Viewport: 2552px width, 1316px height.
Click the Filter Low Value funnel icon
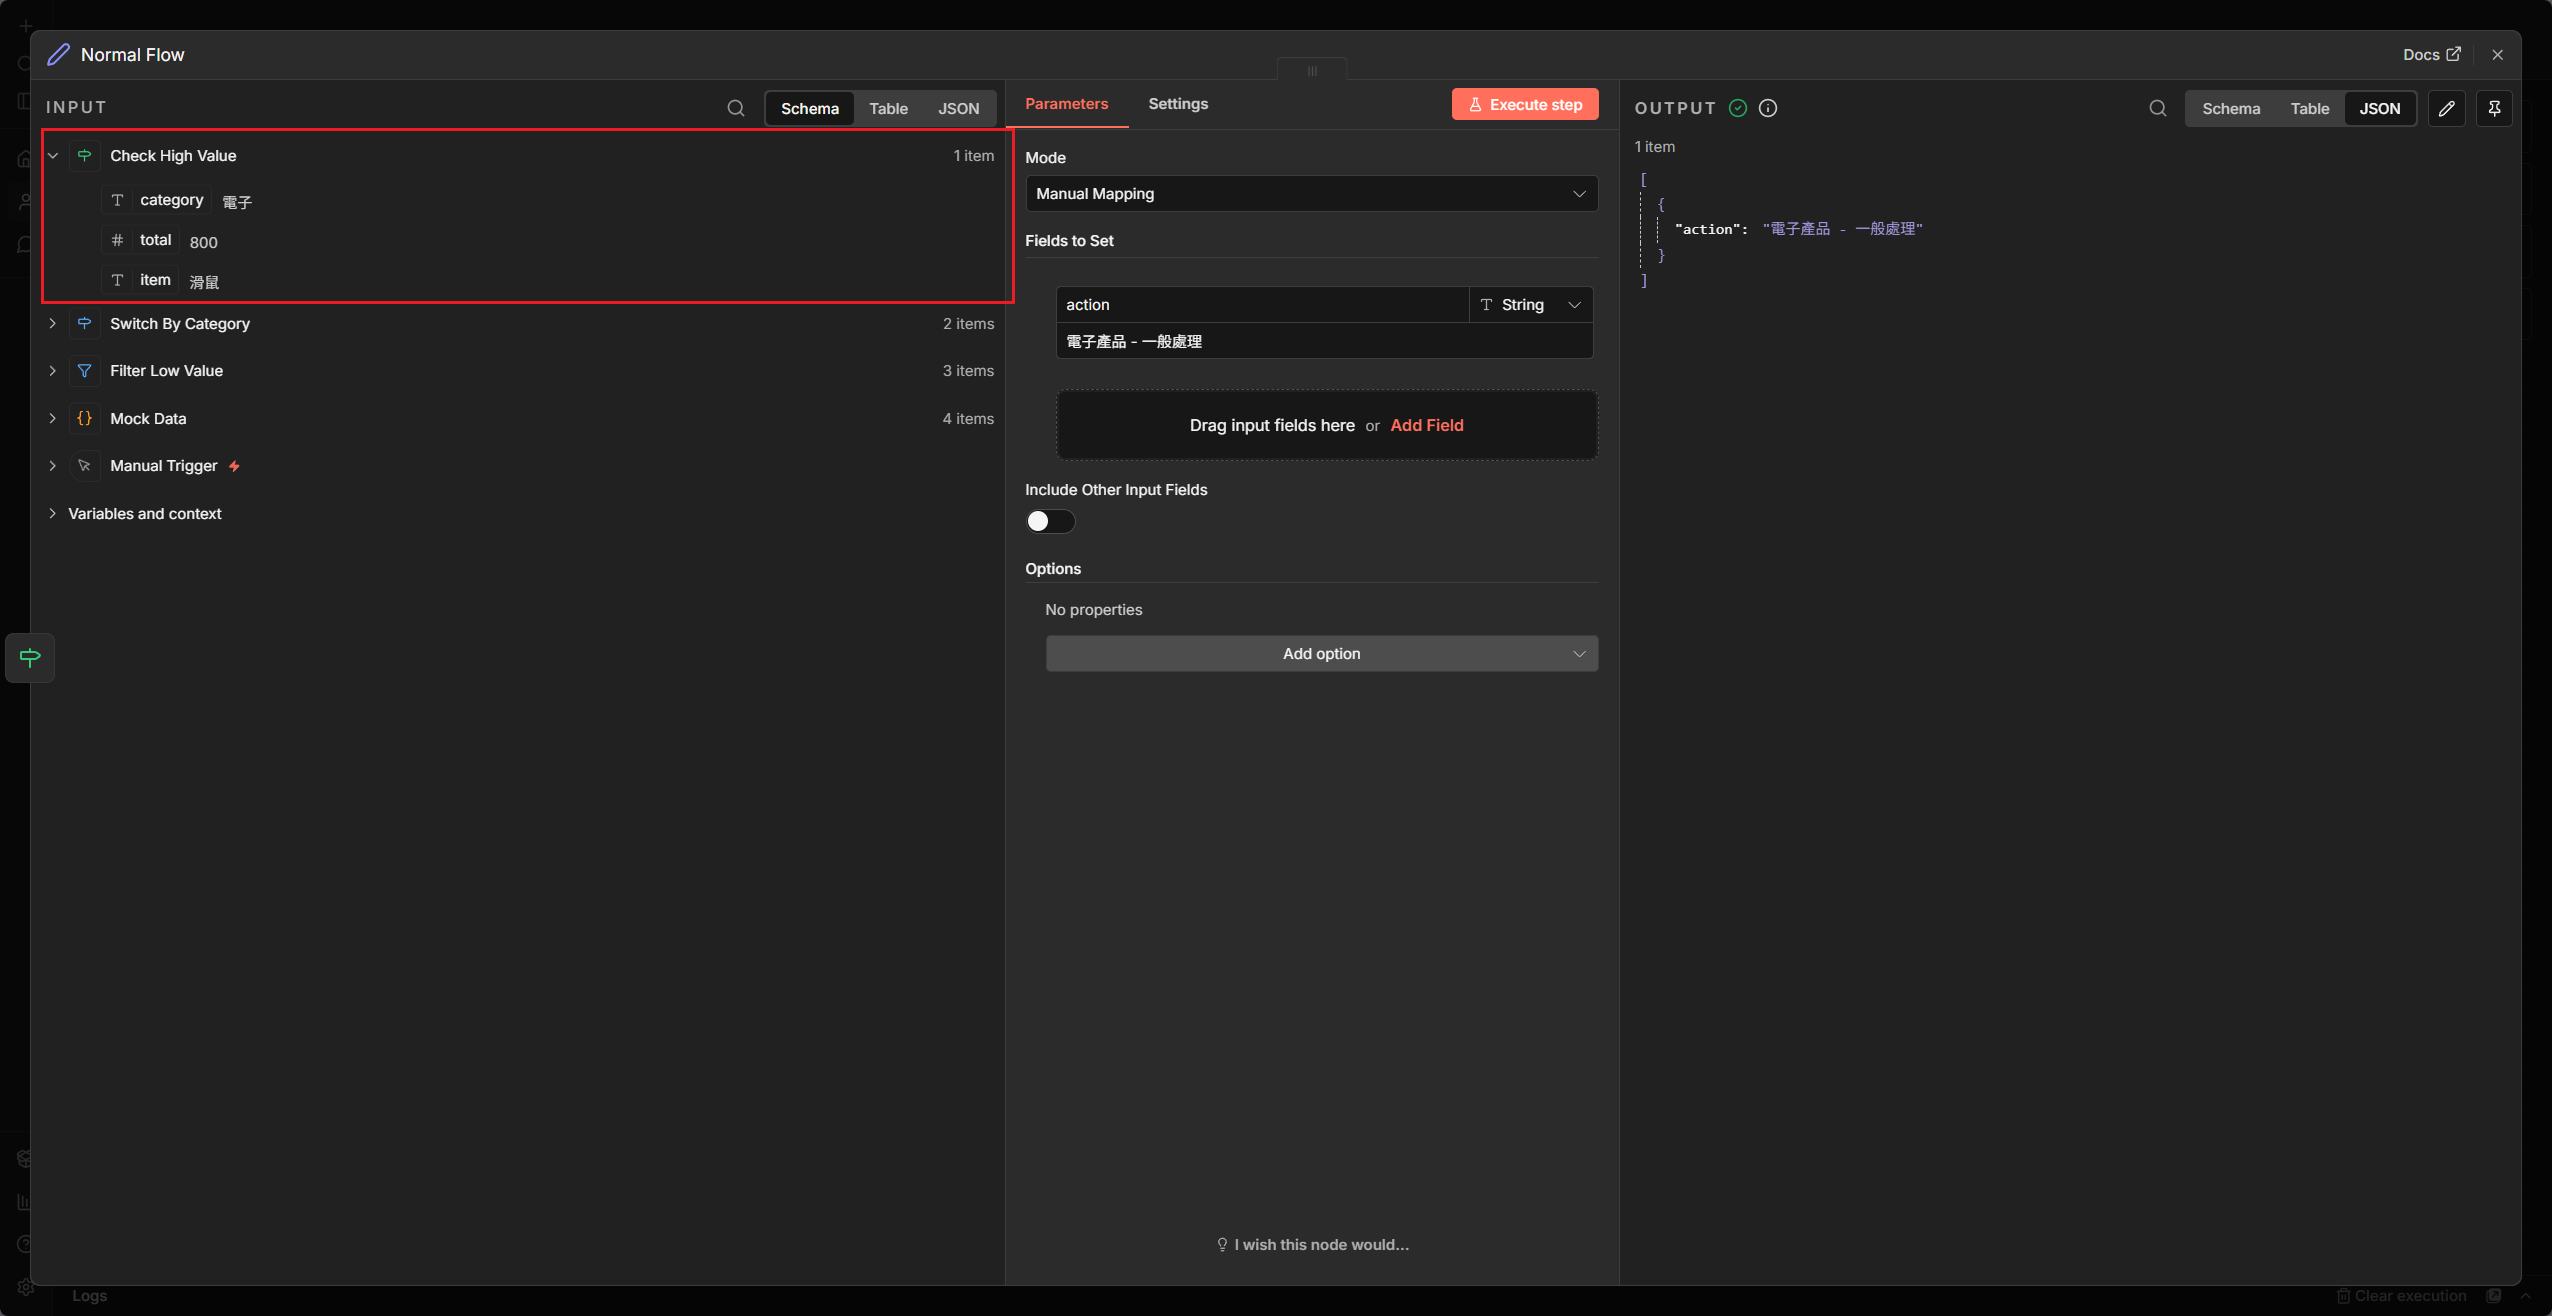click(x=85, y=371)
